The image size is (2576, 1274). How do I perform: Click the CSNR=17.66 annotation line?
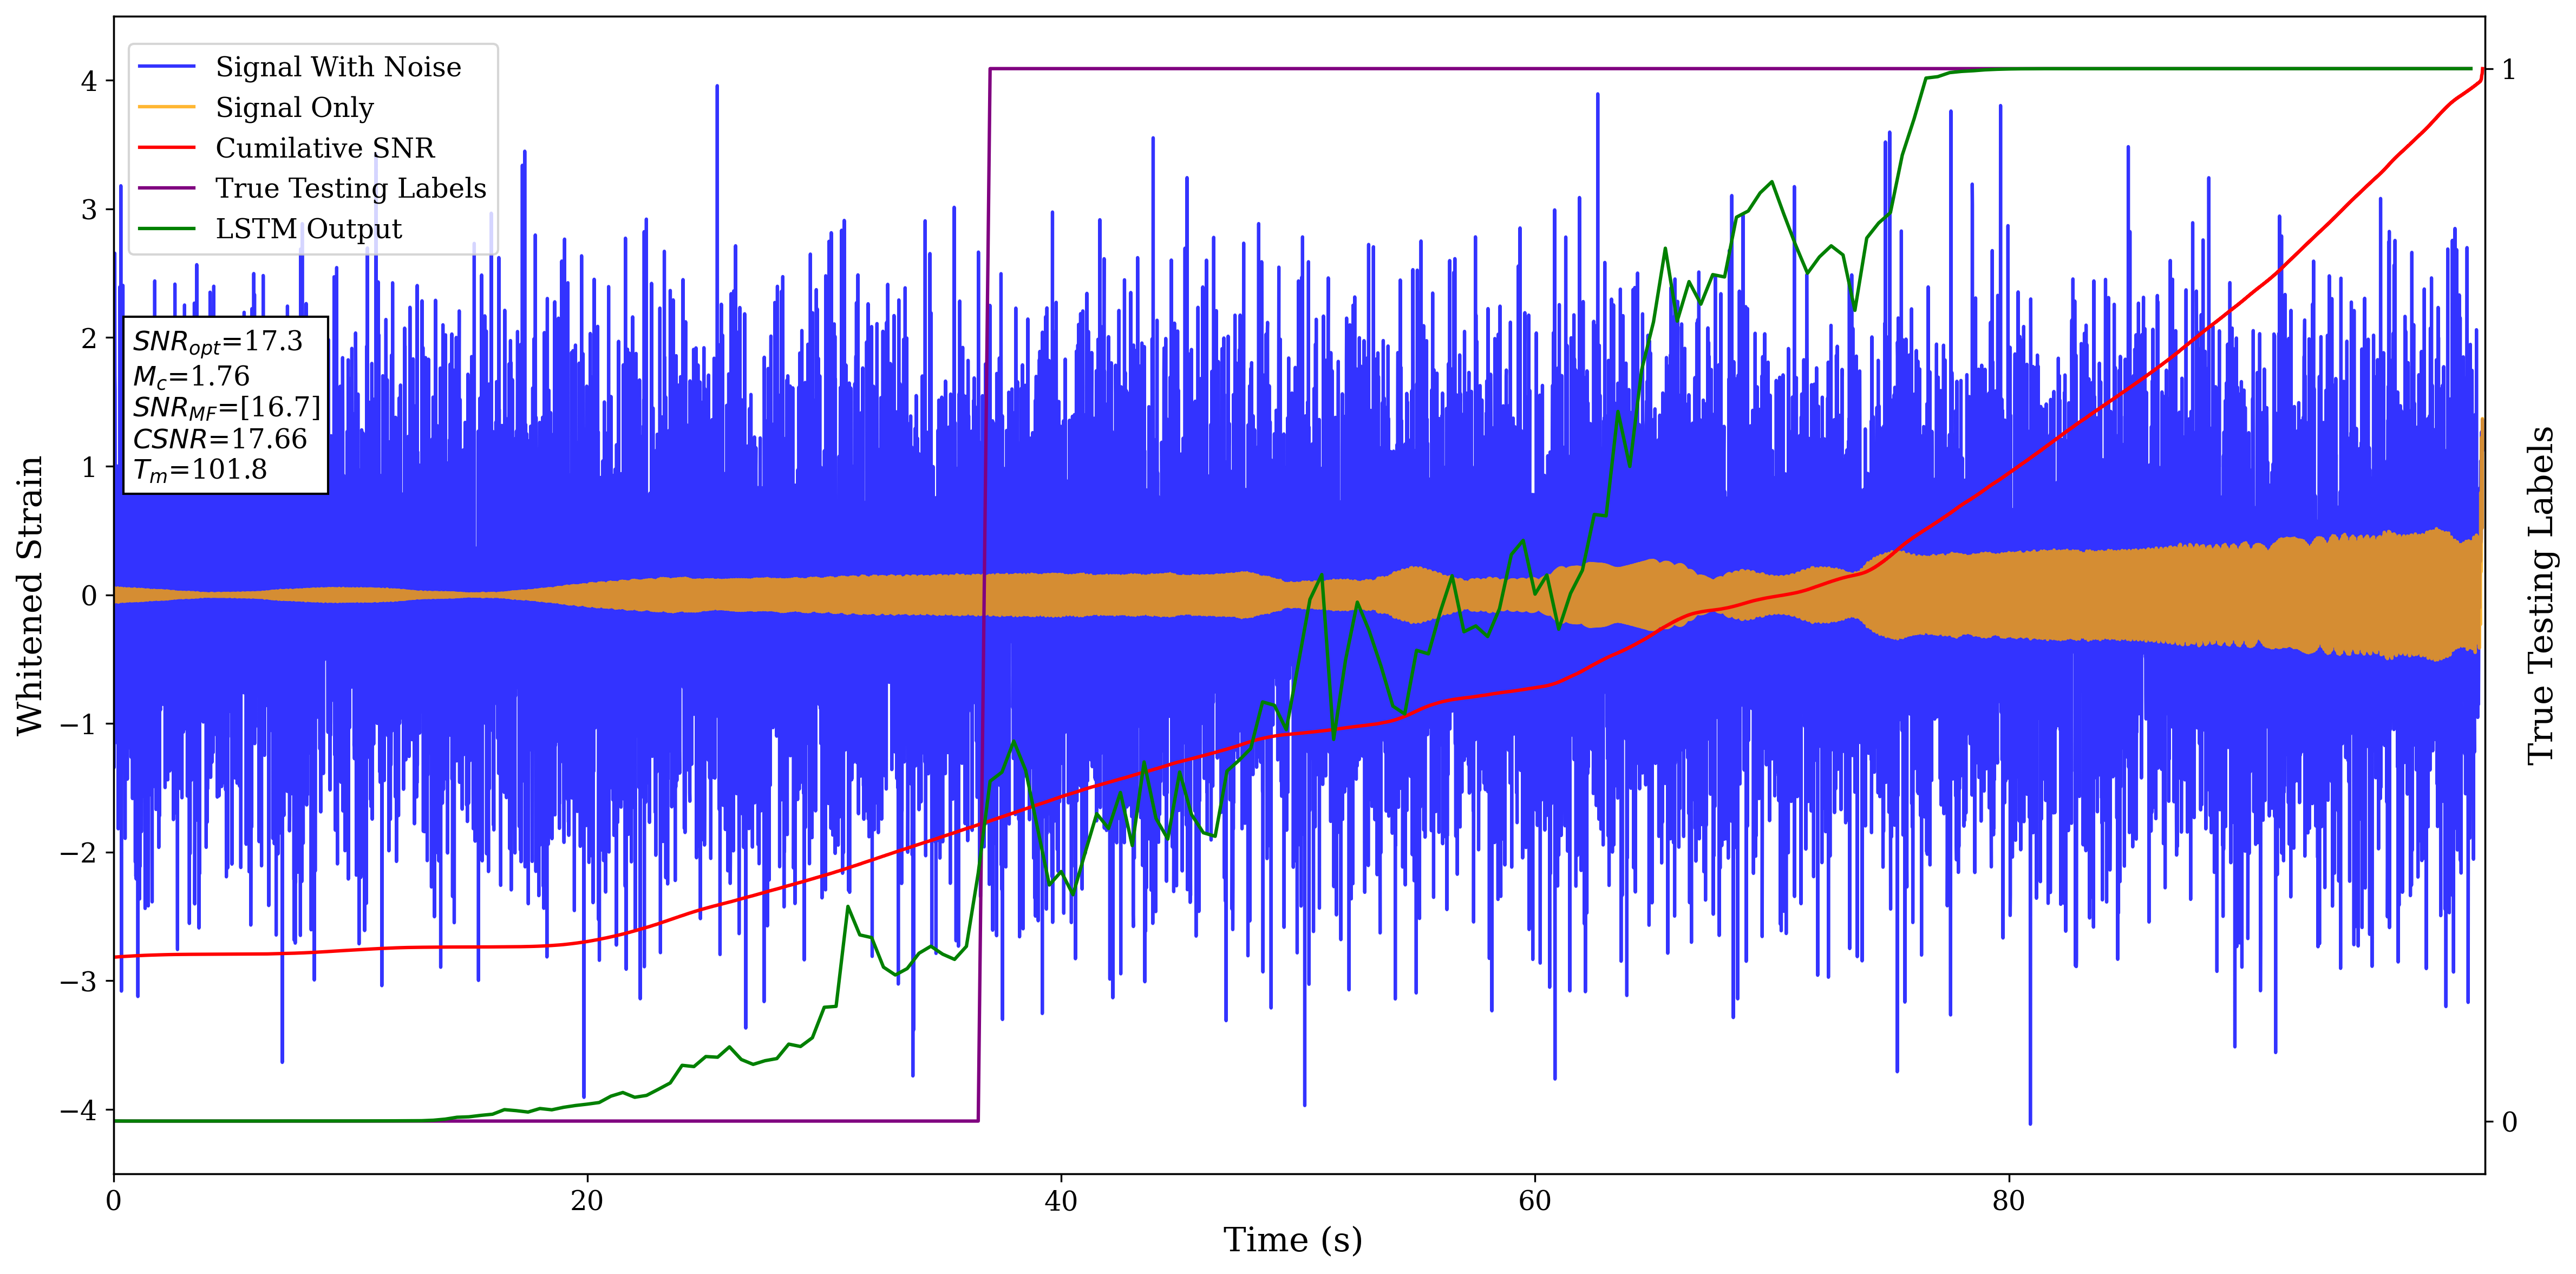pos(220,439)
